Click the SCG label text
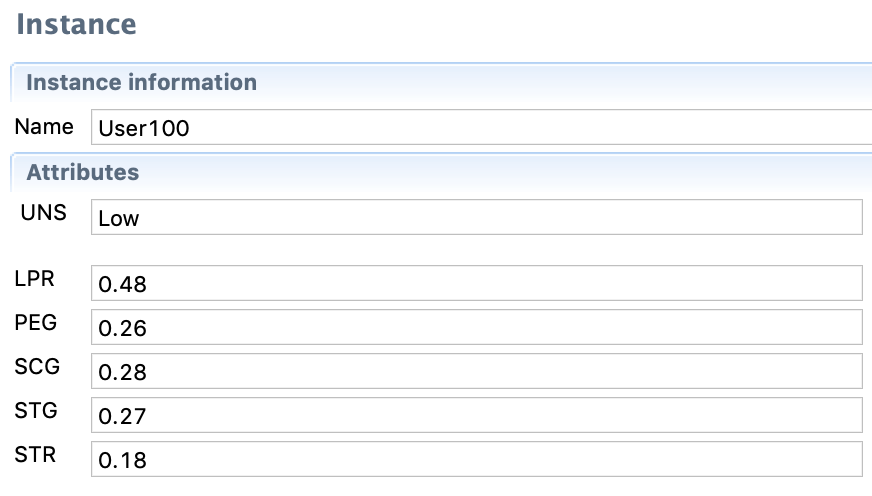Image resolution: width=872 pixels, height=496 pixels. [37, 367]
